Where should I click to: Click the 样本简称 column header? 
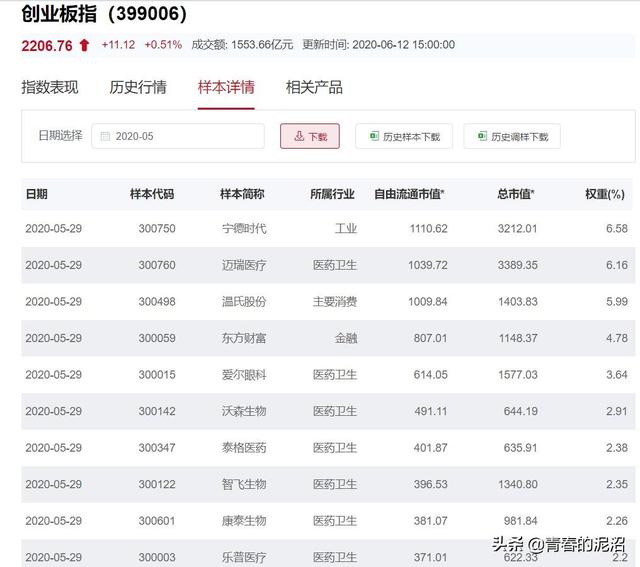coord(242,194)
